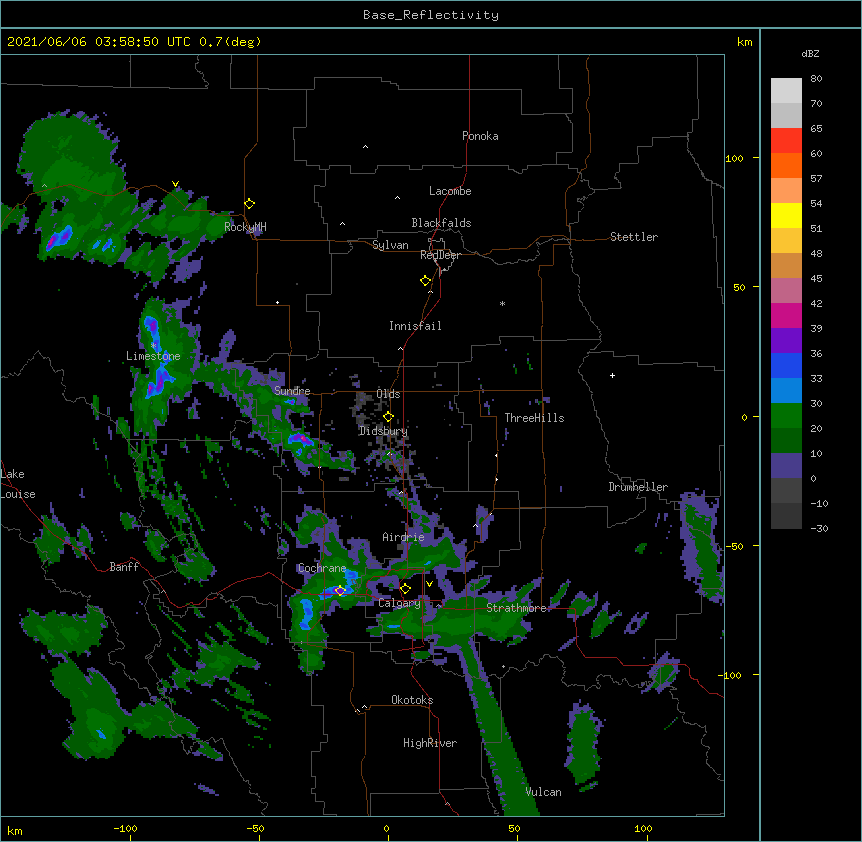Select the Airdrie label
The image size is (862, 842).
pos(403,537)
